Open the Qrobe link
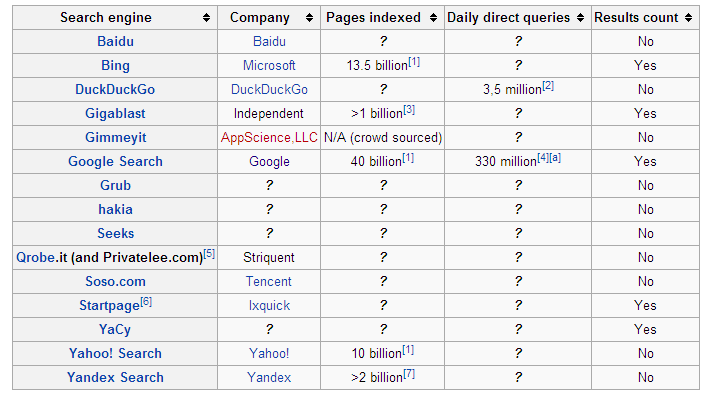 35,258
